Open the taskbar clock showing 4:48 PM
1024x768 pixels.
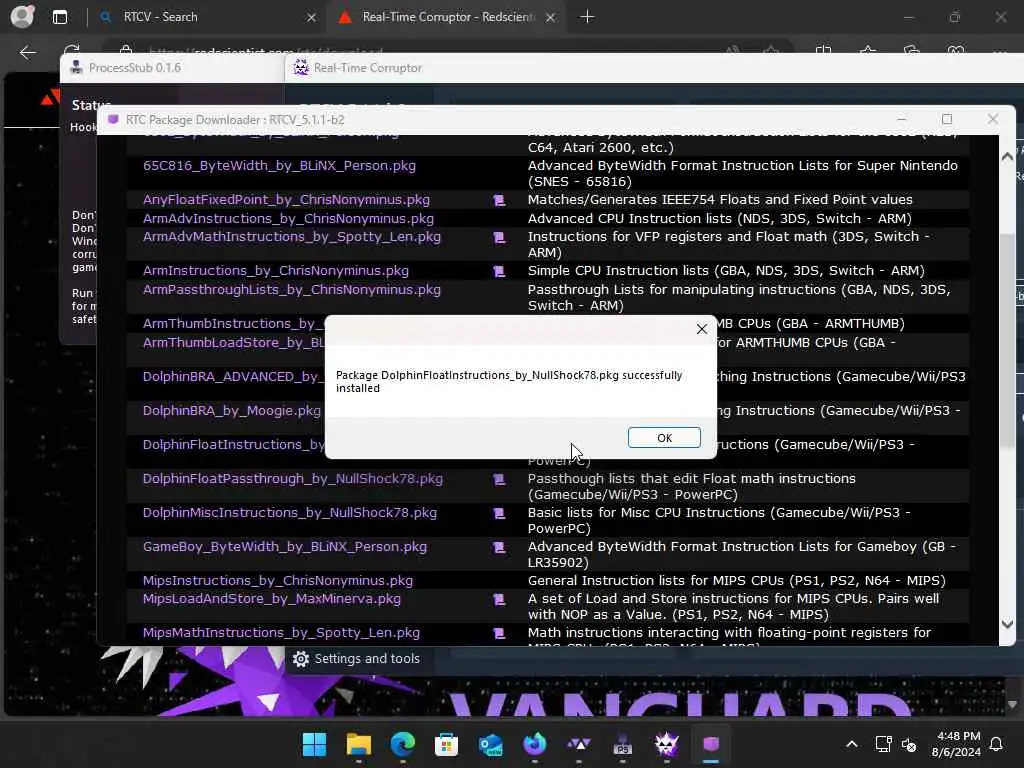coord(956,744)
